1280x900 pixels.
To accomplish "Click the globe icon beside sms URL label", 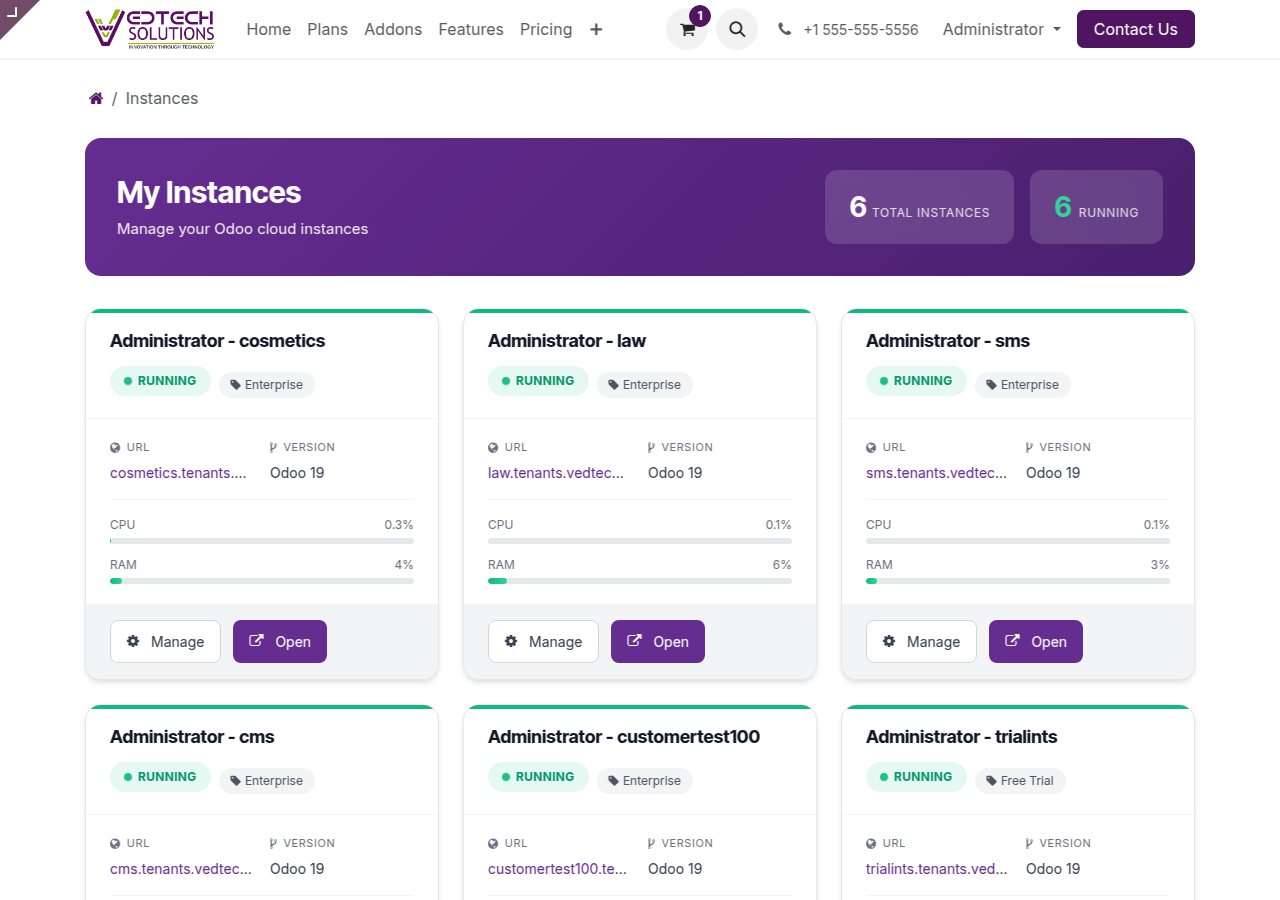I will [872, 447].
